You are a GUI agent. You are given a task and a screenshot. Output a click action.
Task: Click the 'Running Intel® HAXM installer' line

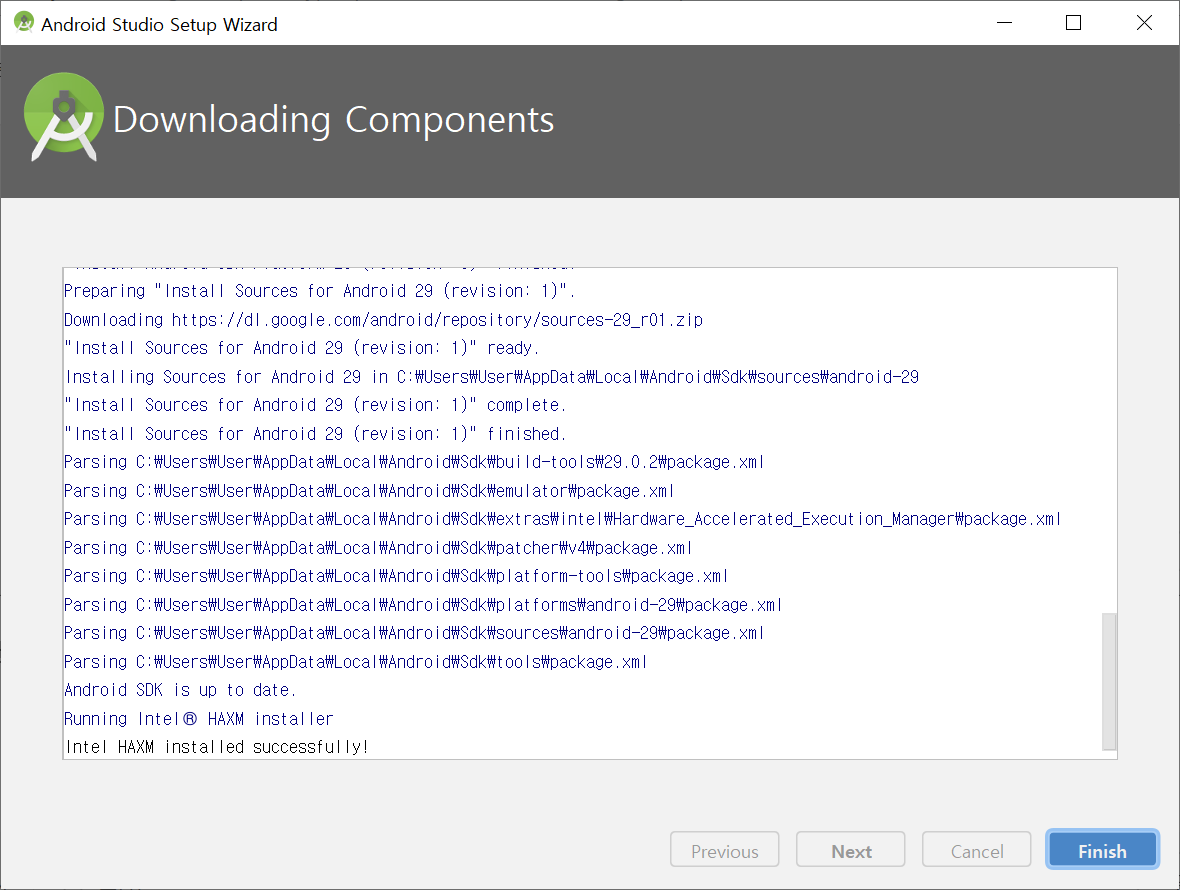199,718
